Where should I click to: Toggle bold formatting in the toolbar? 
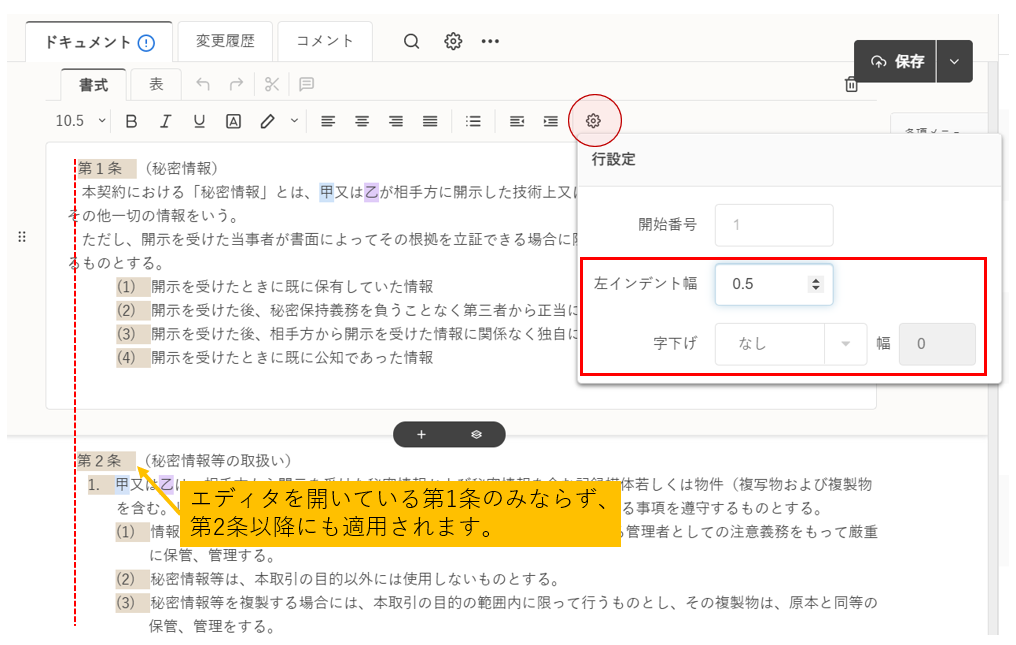131,121
